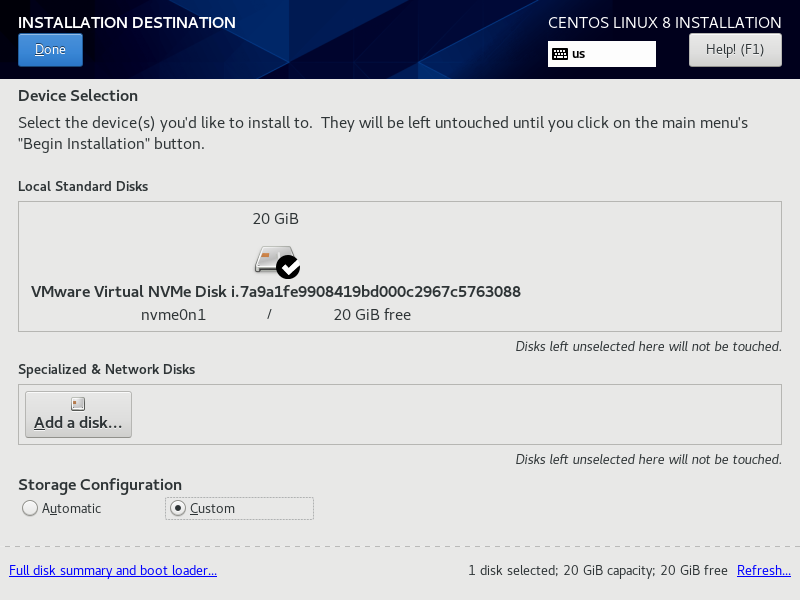Screen dimensions: 800x600
Task: Select the Automatic storage configuration radio
Action: 30,508
